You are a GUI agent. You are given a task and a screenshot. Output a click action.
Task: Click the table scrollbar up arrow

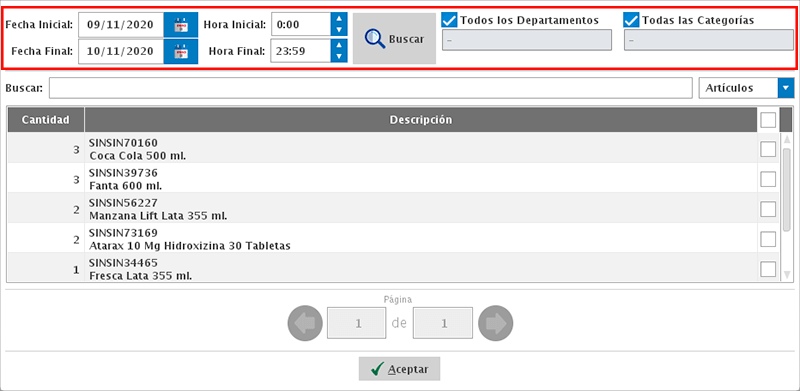(x=786, y=139)
